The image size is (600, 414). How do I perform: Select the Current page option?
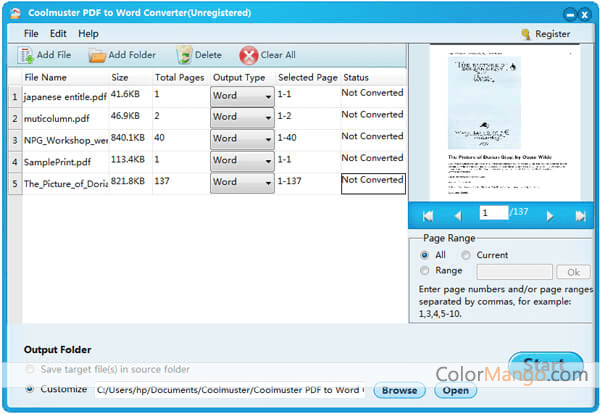tap(466, 255)
